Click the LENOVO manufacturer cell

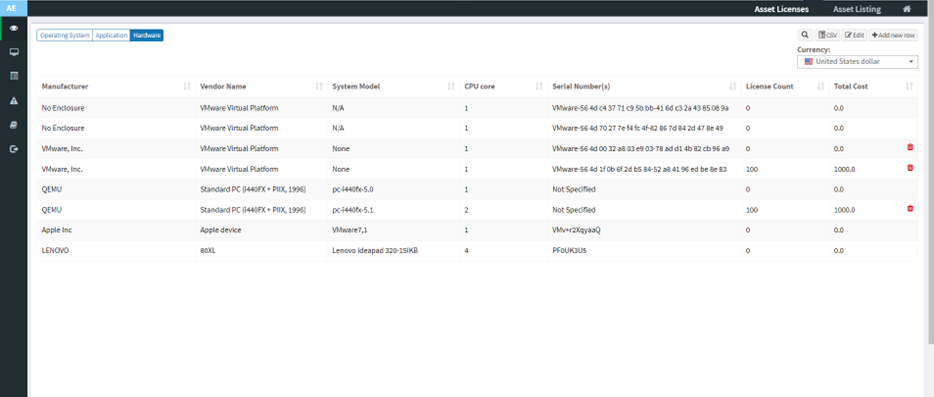[116, 250]
